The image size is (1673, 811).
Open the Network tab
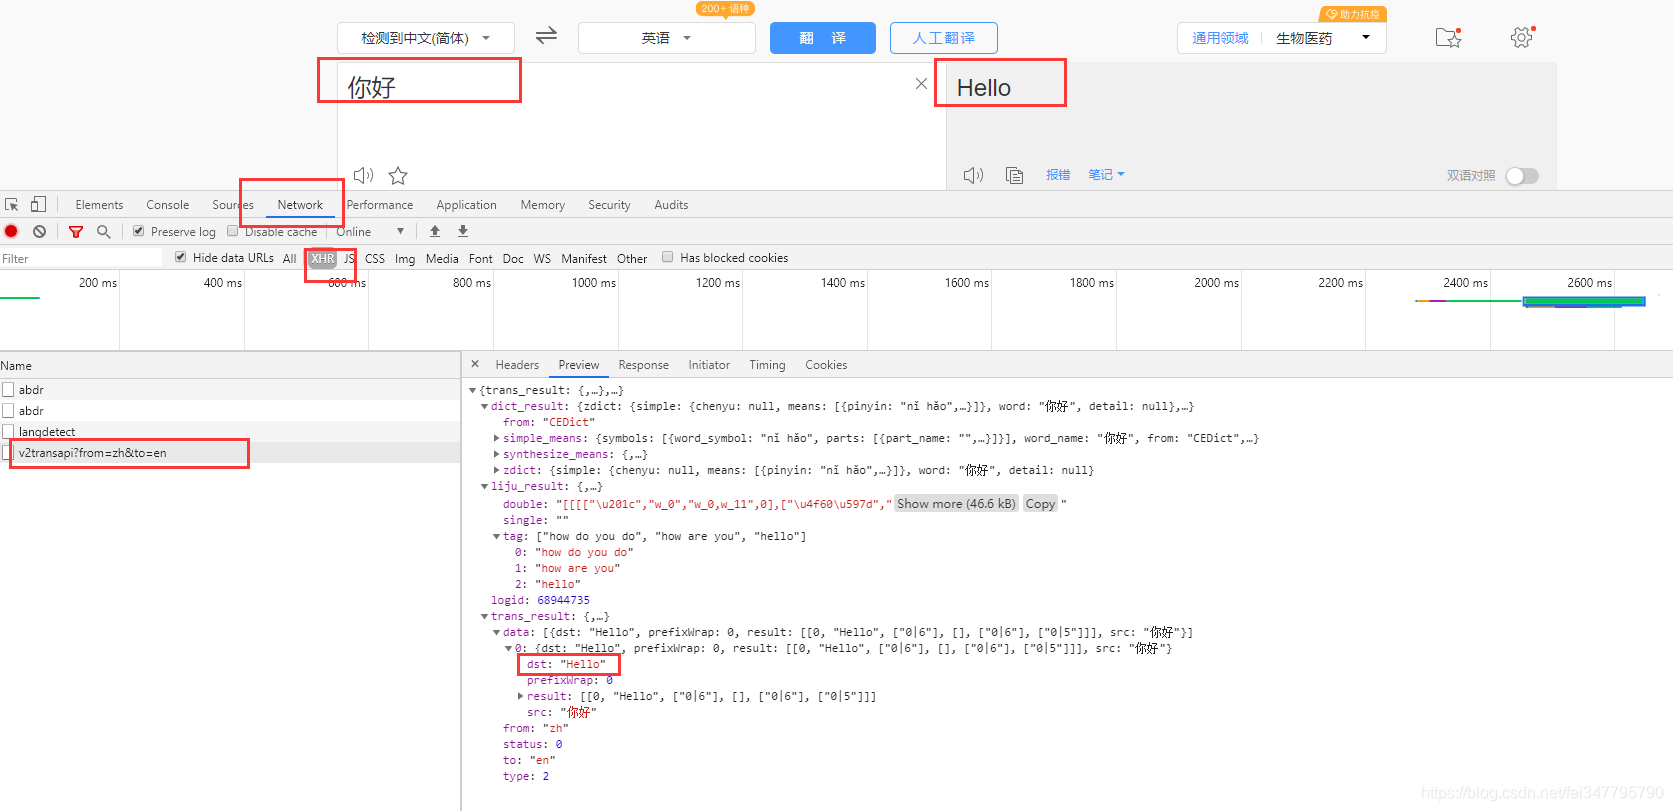pos(300,204)
